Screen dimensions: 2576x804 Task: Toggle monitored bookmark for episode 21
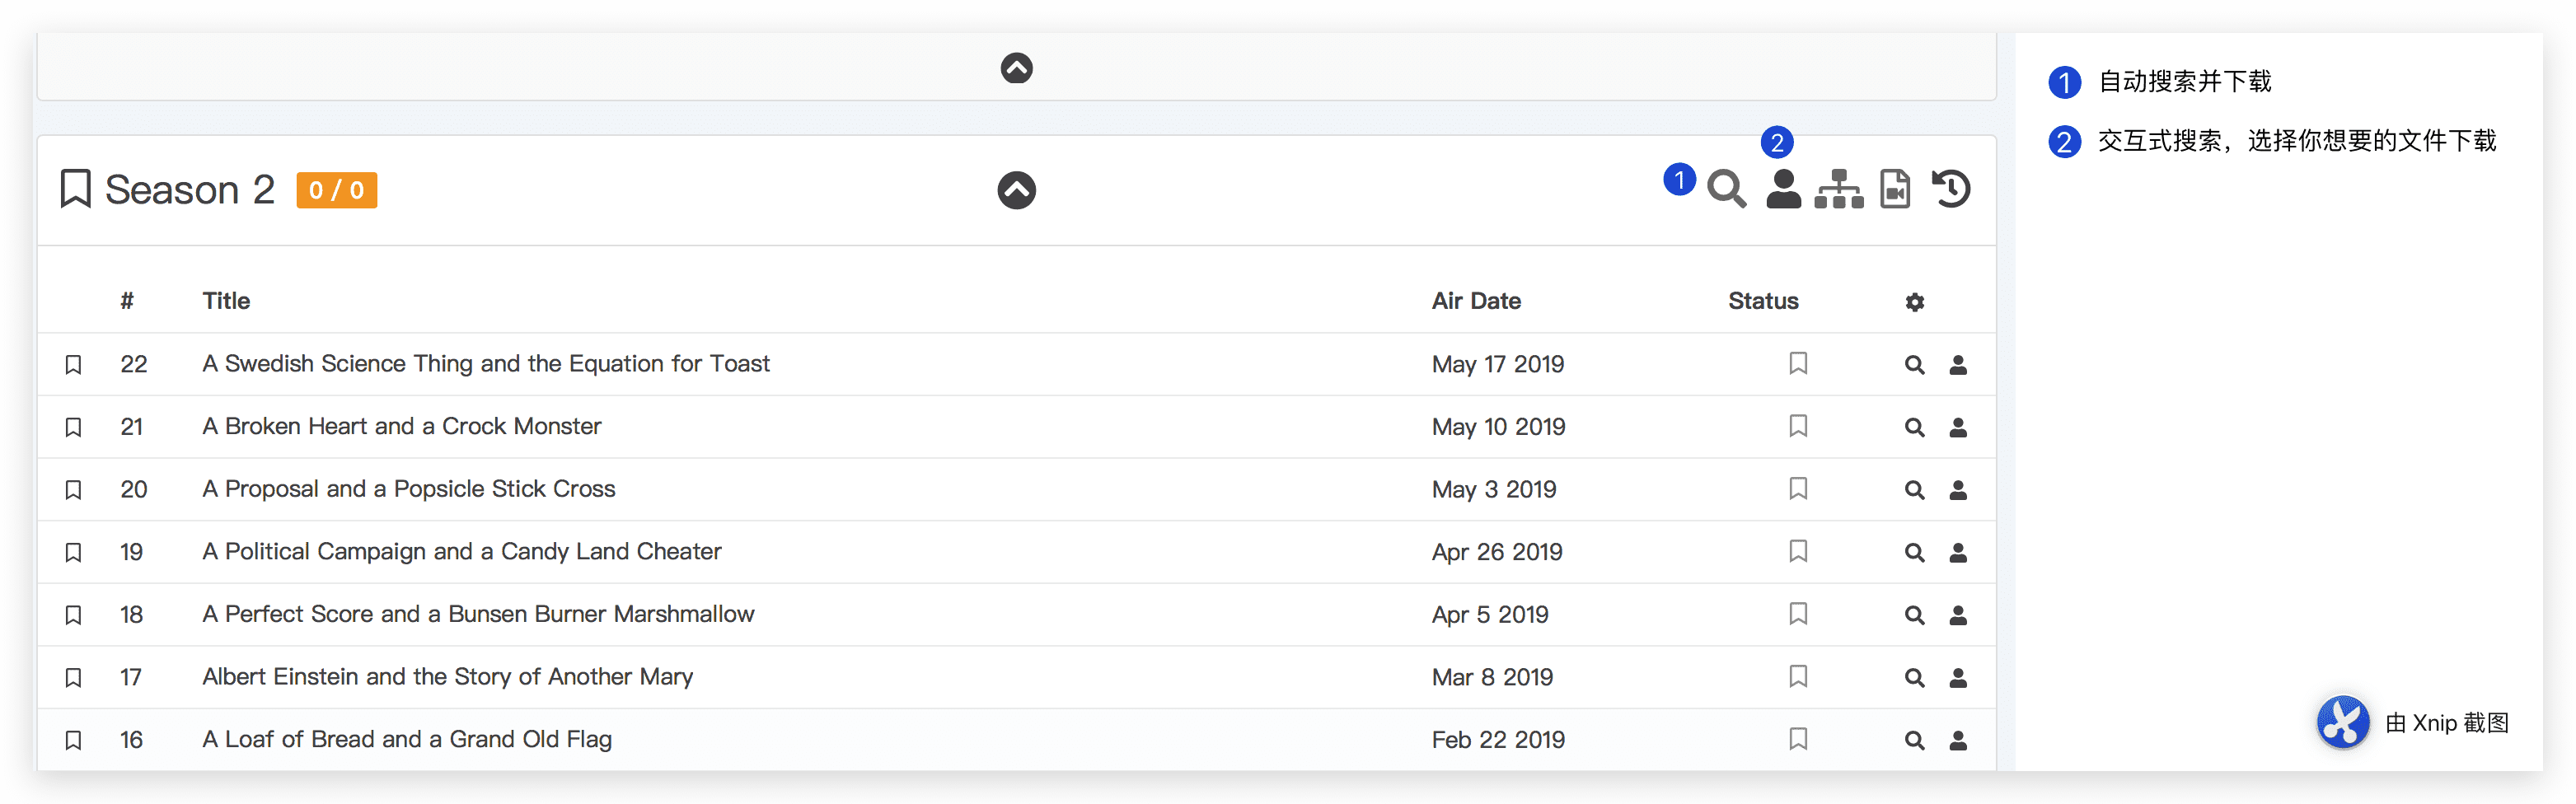73,428
